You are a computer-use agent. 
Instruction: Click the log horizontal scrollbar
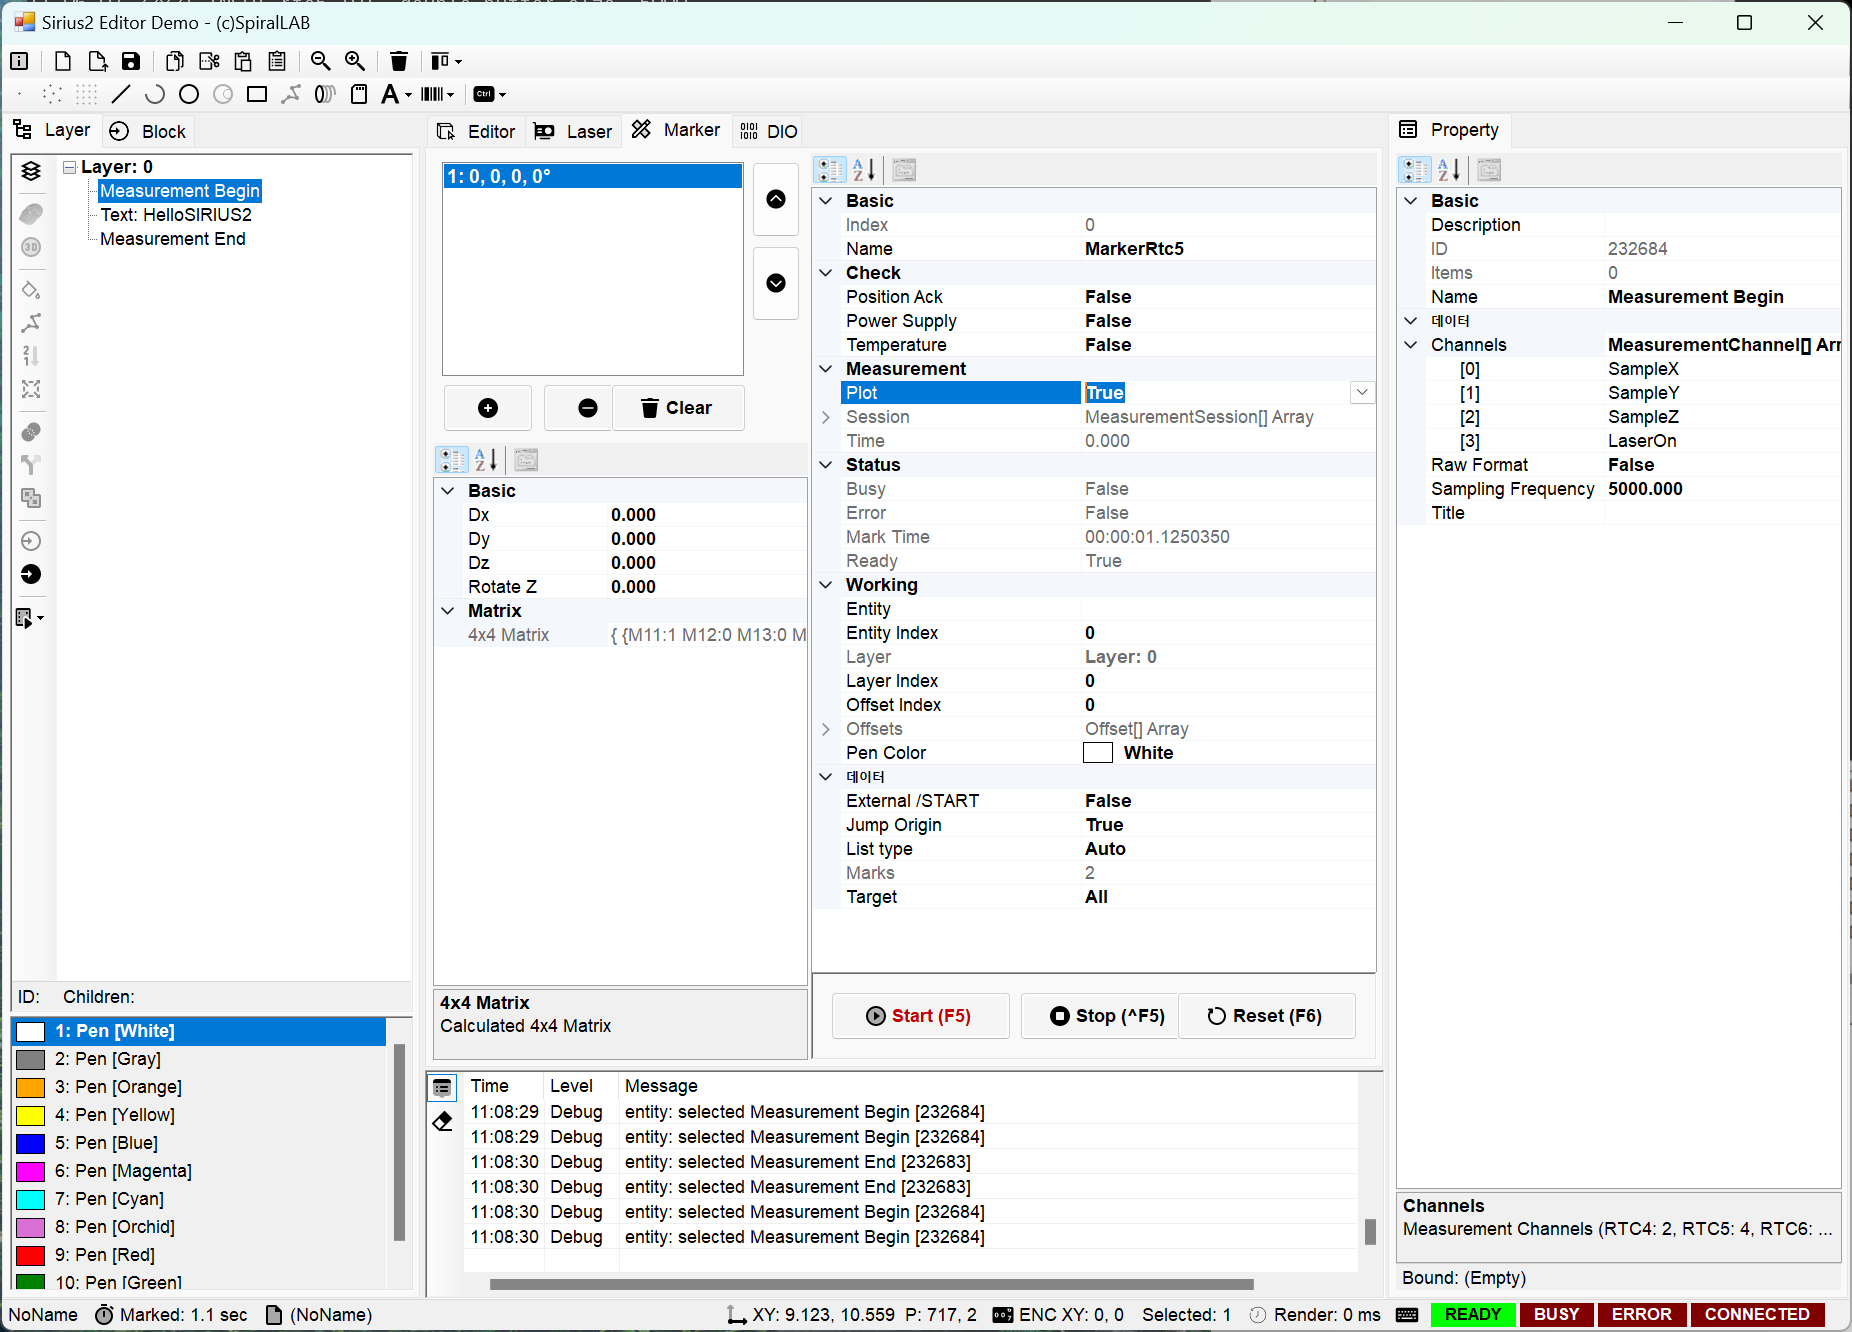click(x=871, y=1284)
